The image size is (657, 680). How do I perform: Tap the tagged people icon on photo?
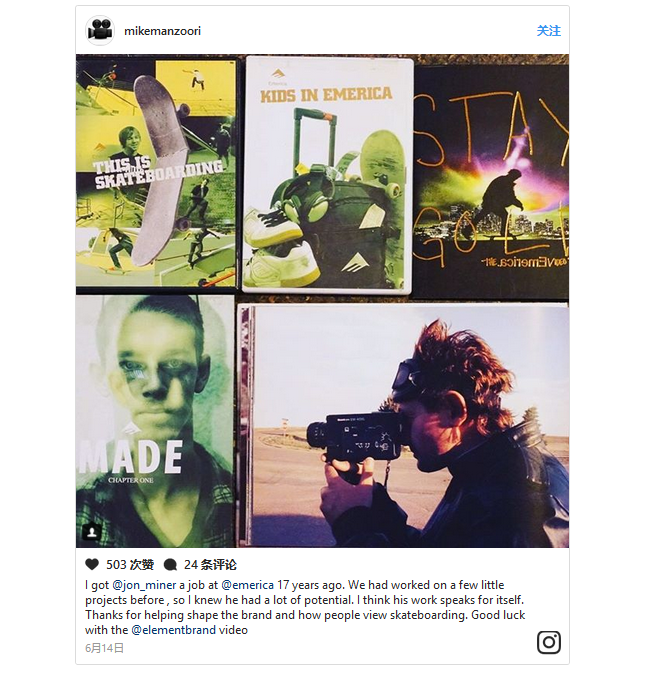[92, 532]
